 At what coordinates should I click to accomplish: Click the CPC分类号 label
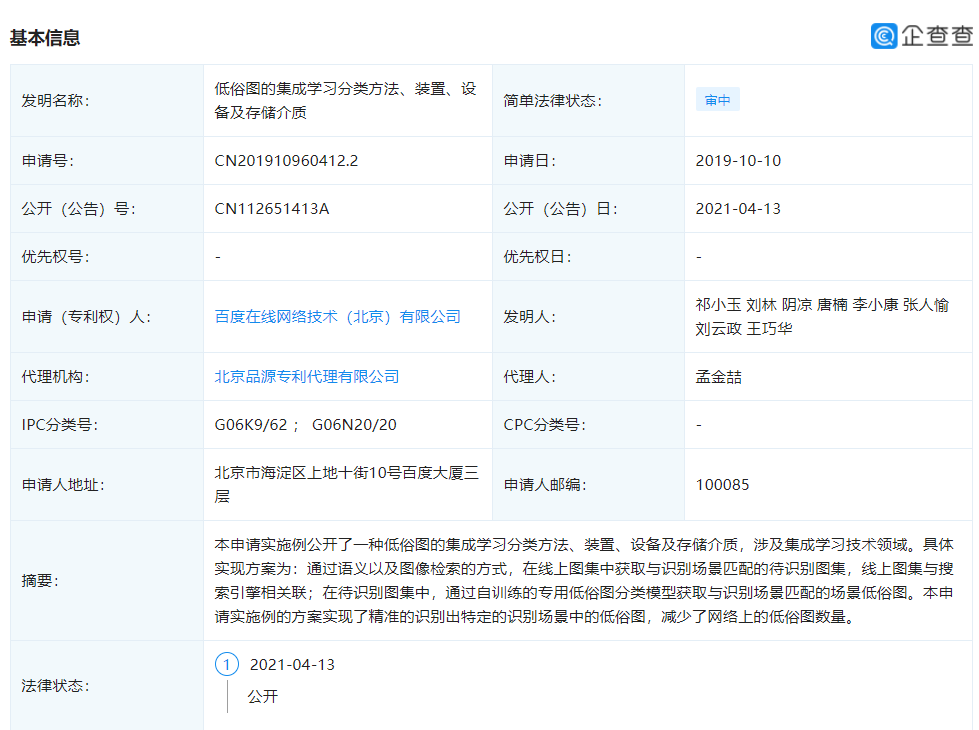544,425
